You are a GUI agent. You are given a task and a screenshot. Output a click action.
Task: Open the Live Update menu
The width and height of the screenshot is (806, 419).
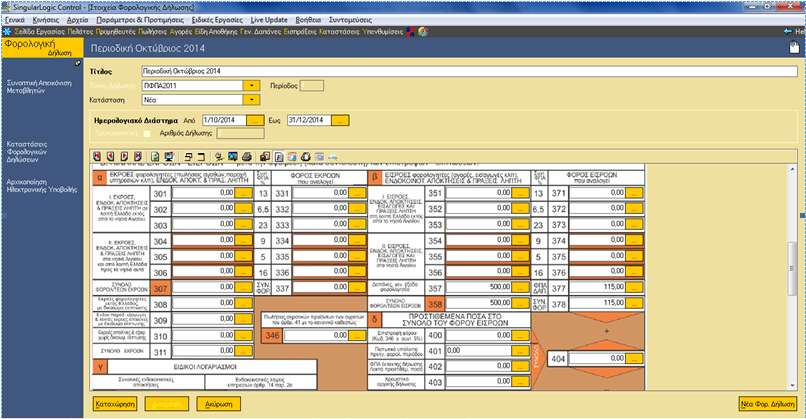coord(269,20)
